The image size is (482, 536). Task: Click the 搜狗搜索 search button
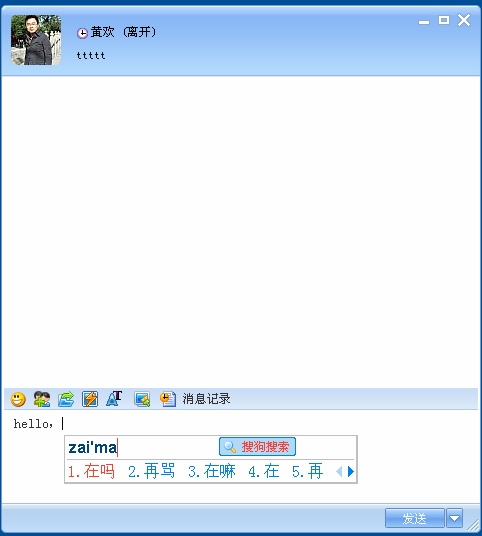pos(257,446)
